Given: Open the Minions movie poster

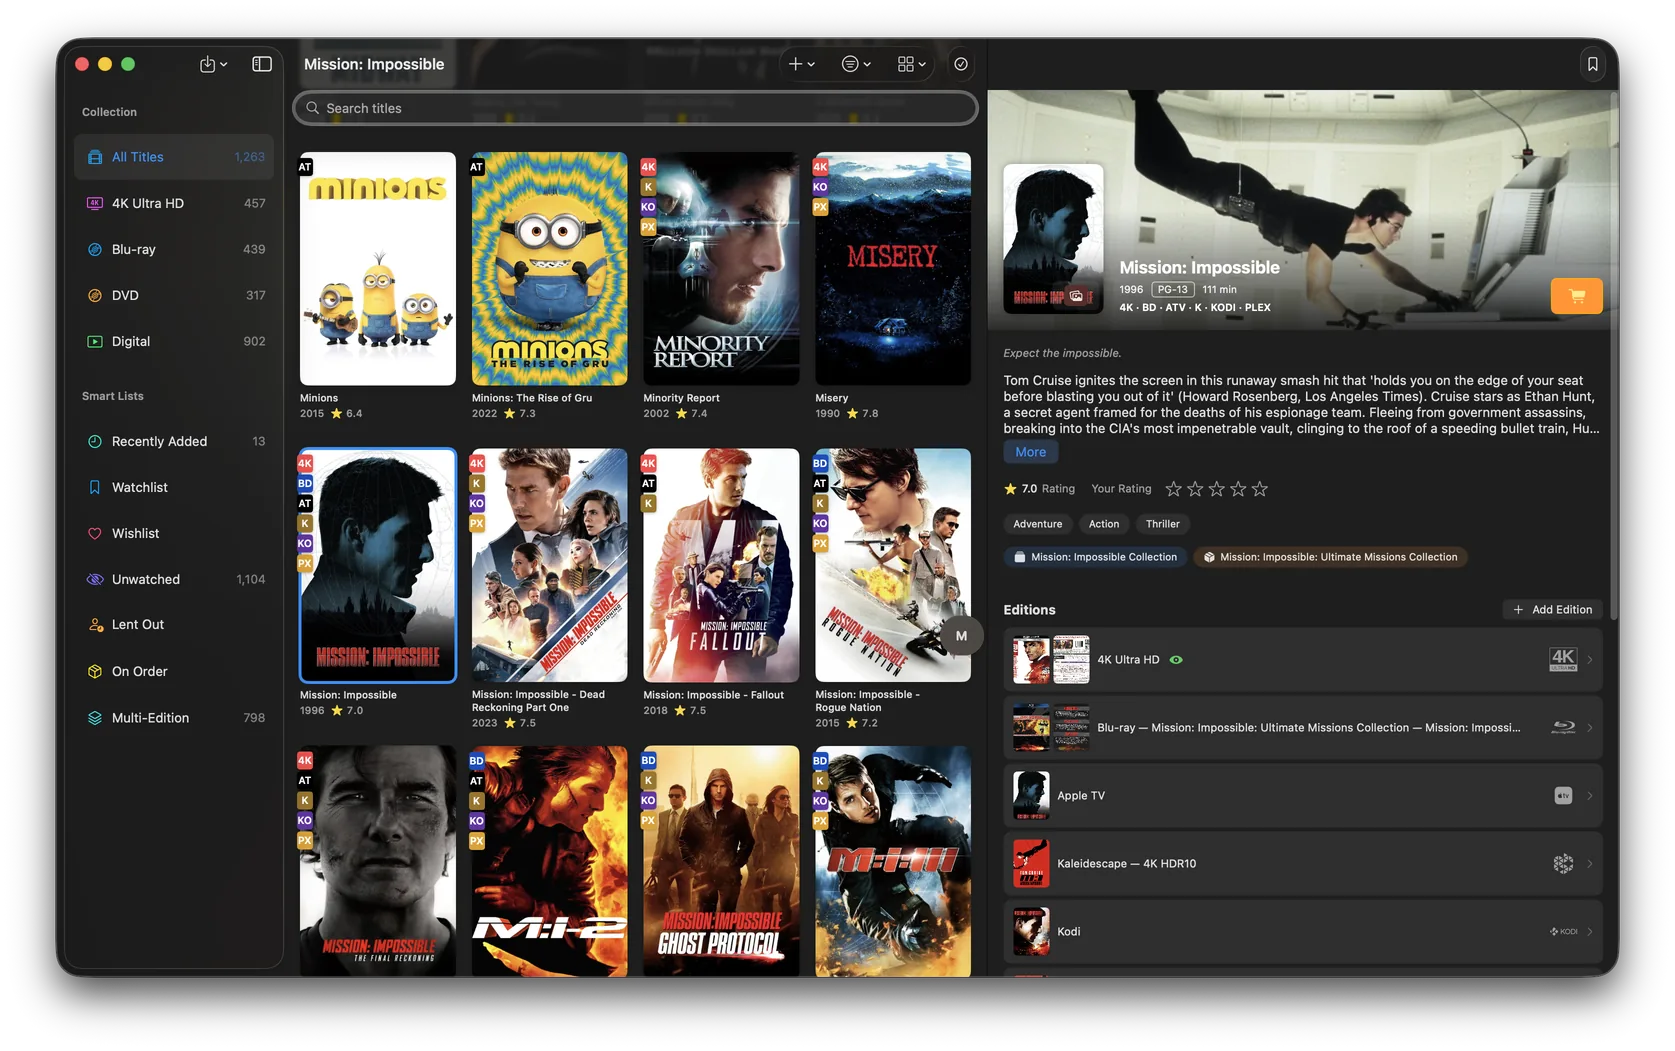Looking at the screenshot, I should click(x=378, y=269).
